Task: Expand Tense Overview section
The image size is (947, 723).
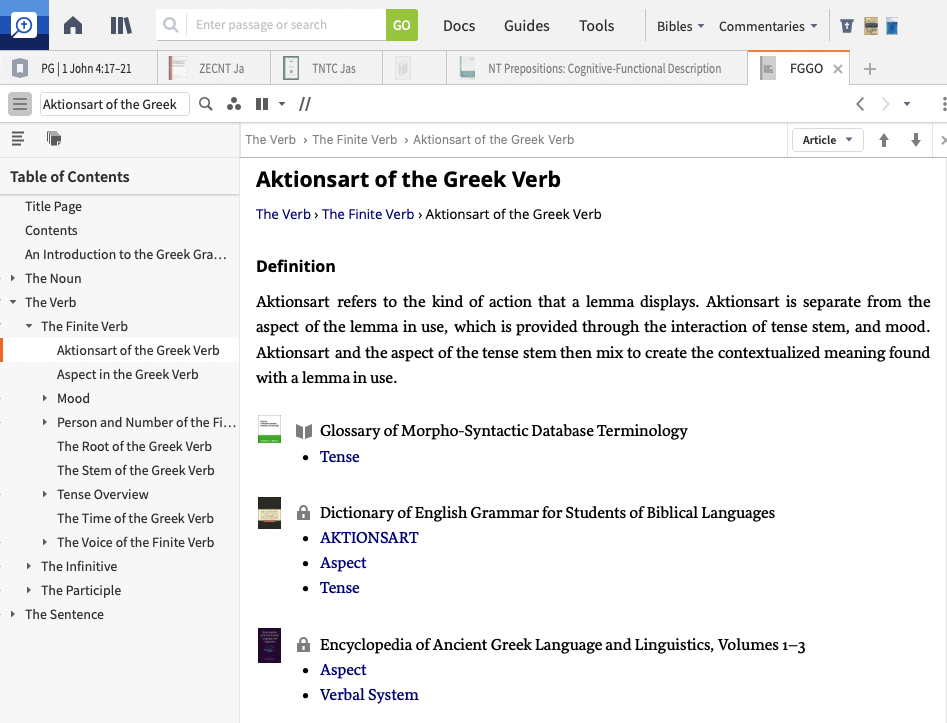Action: click(45, 494)
